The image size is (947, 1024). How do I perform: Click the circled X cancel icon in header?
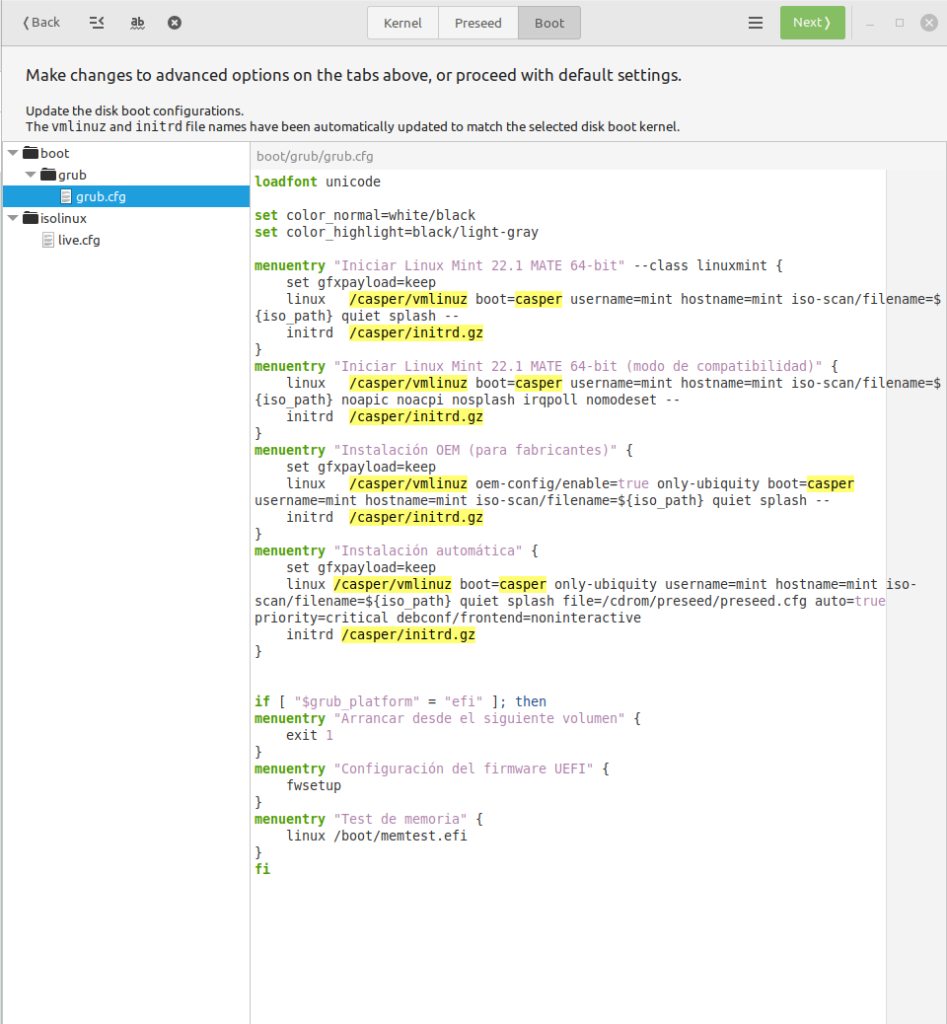174,23
